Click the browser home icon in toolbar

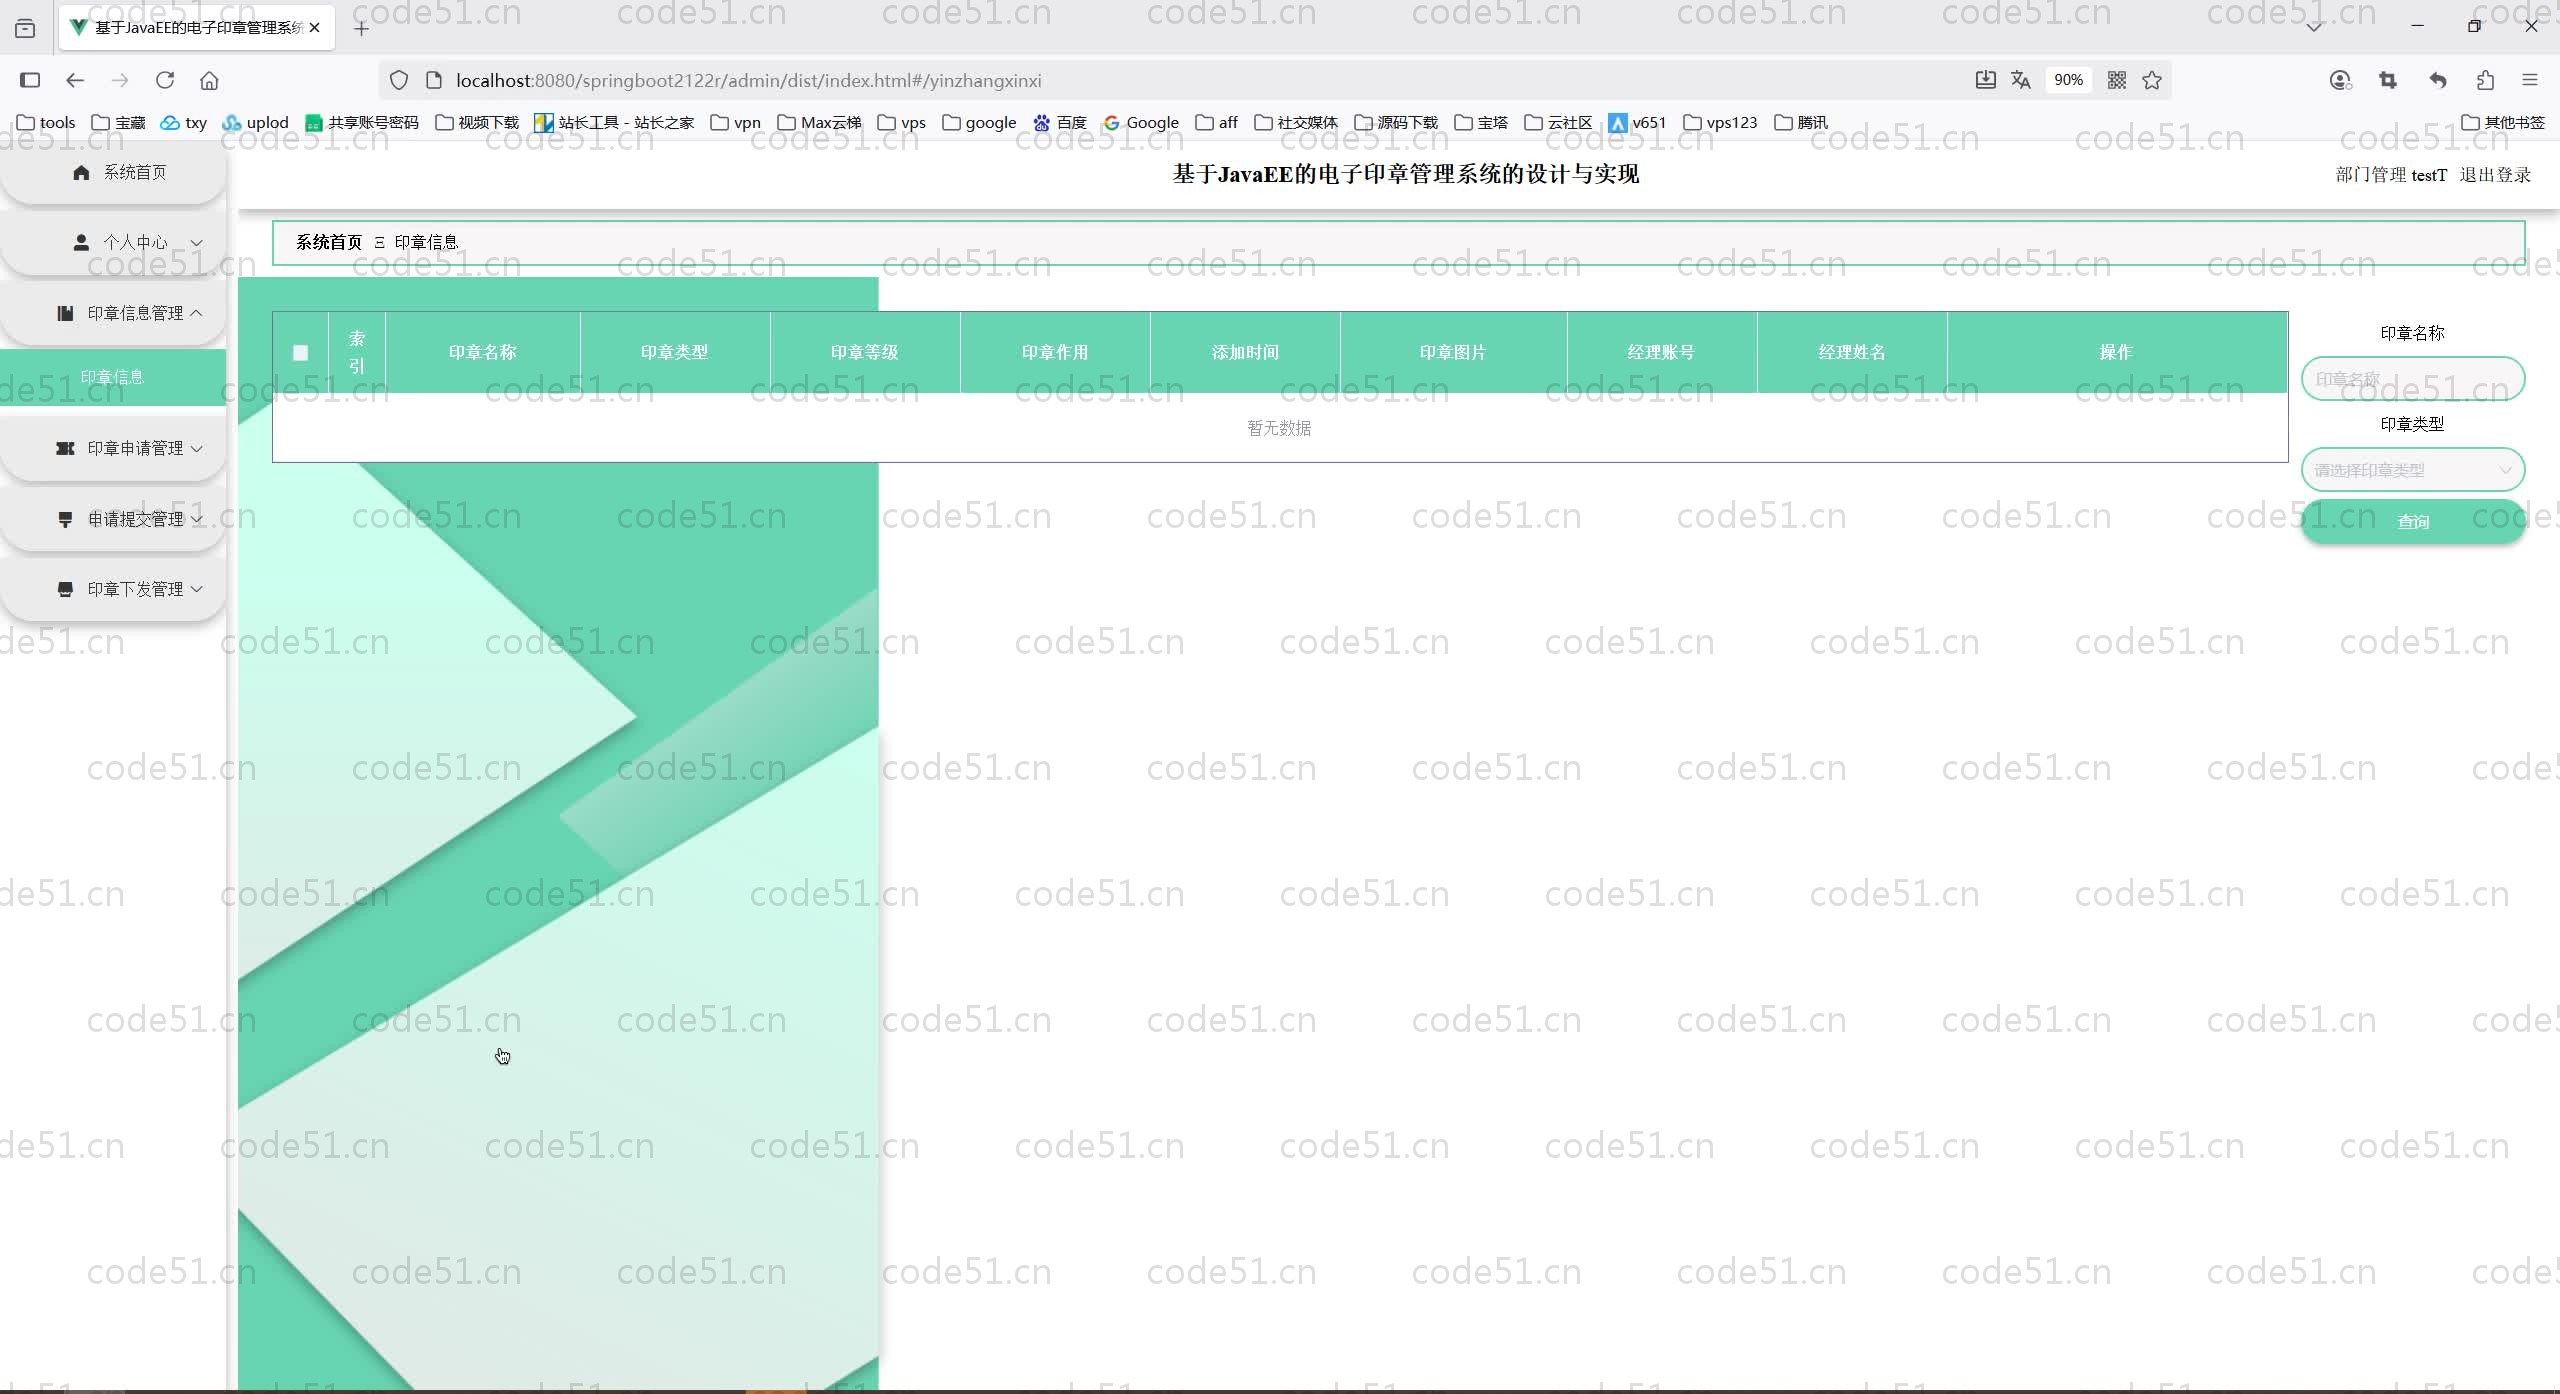(x=209, y=80)
